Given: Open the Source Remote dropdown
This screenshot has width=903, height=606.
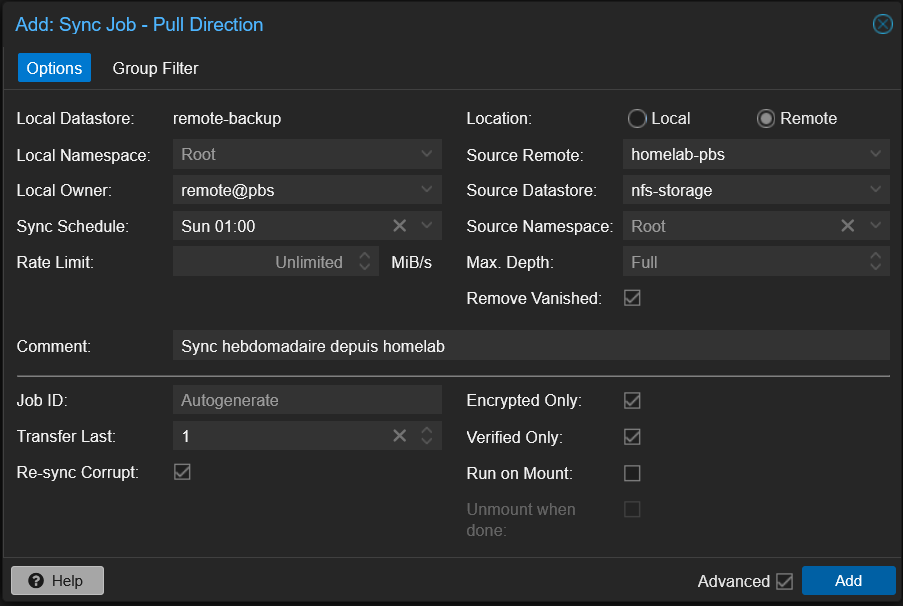Looking at the screenshot, I should [874, 154].
